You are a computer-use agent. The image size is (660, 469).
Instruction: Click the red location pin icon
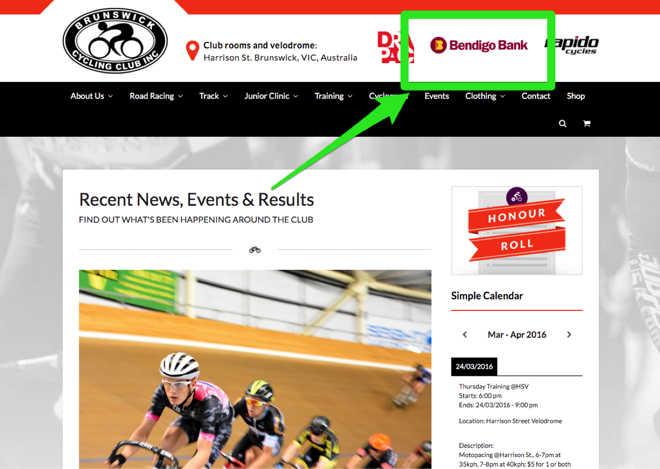coord(192,51)
